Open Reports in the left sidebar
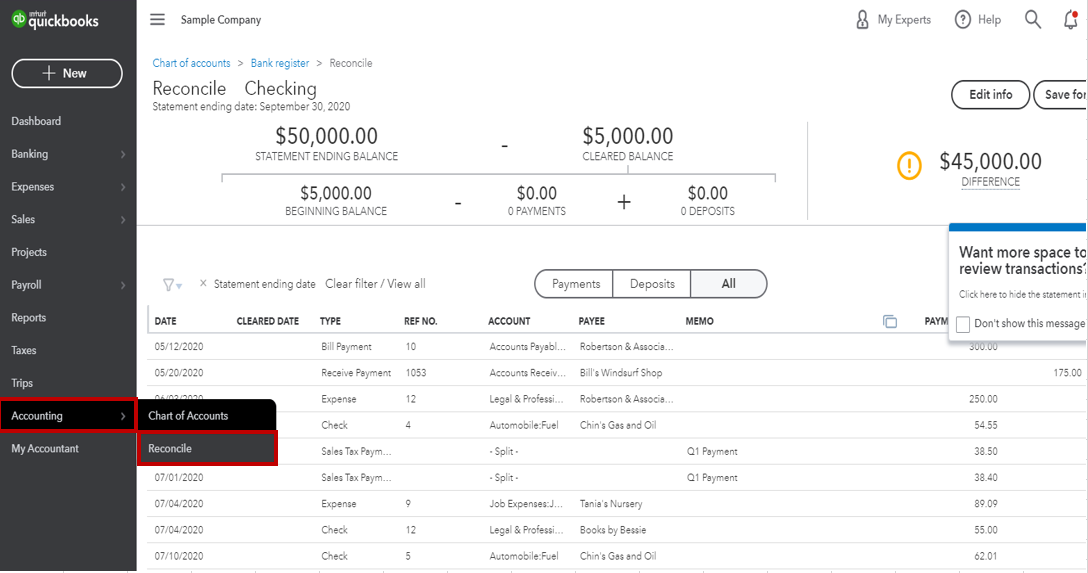Image resolution: width=1088 pixels, height=573 pixels. (29, 318)
